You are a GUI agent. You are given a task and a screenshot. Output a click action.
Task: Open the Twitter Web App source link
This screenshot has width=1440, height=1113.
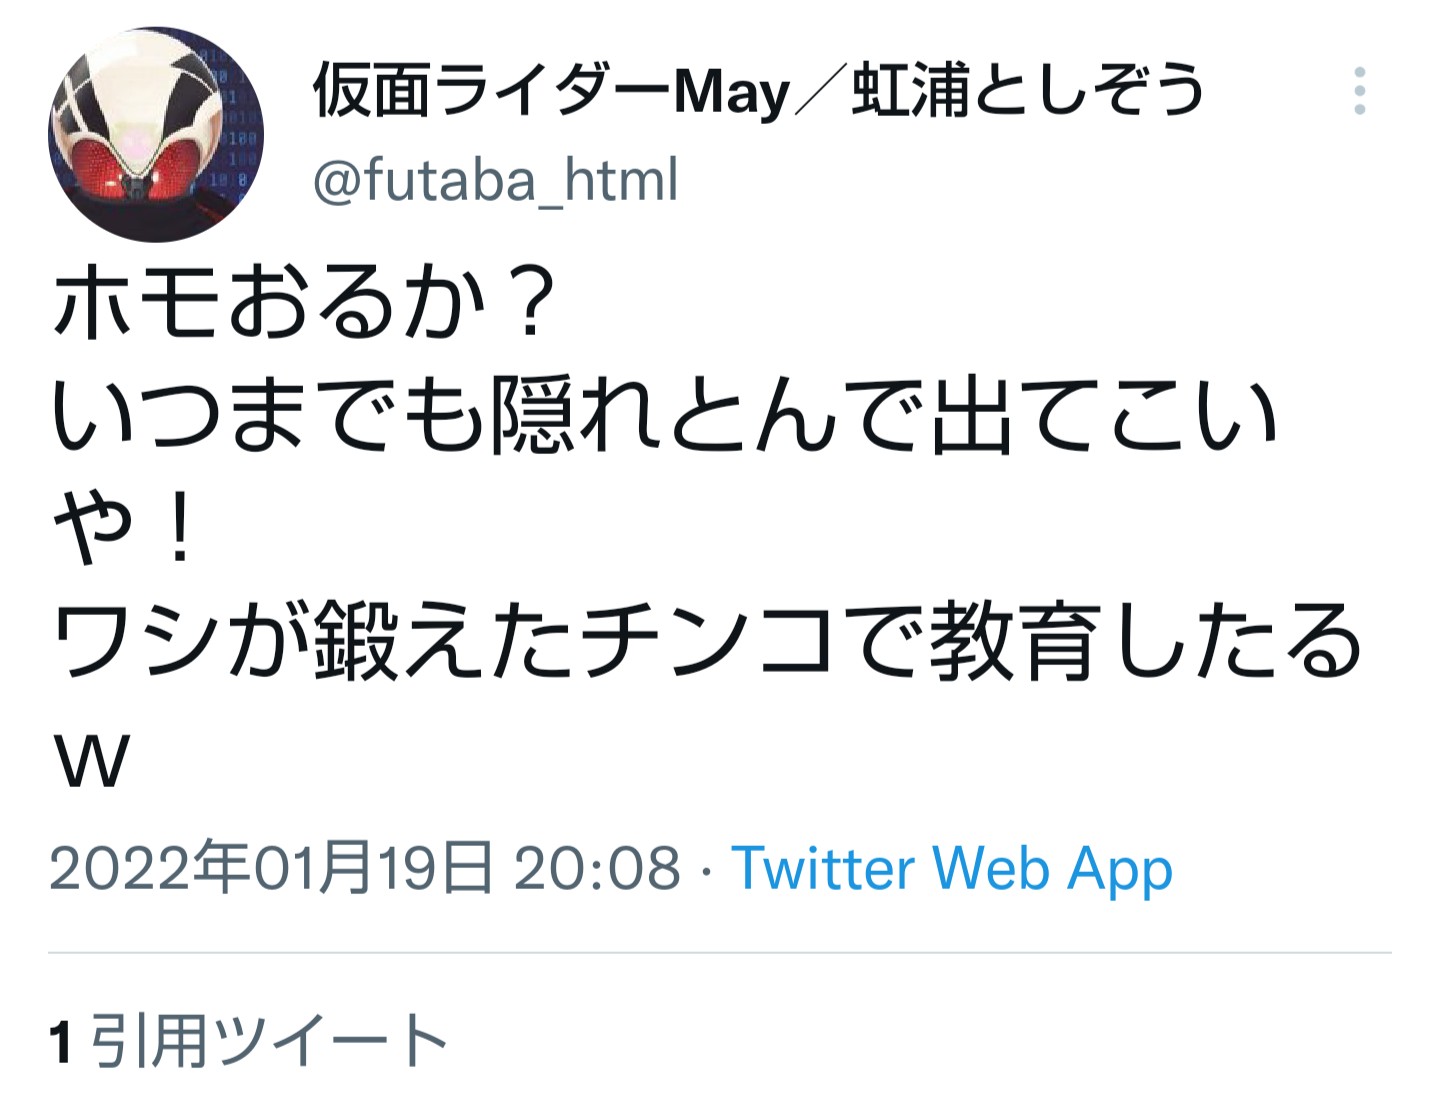952,868
